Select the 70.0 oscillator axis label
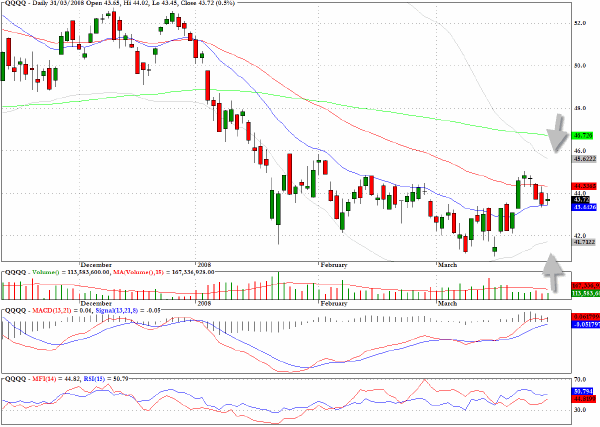Viewport: 600px width, 427px height. tap(580, 380)
